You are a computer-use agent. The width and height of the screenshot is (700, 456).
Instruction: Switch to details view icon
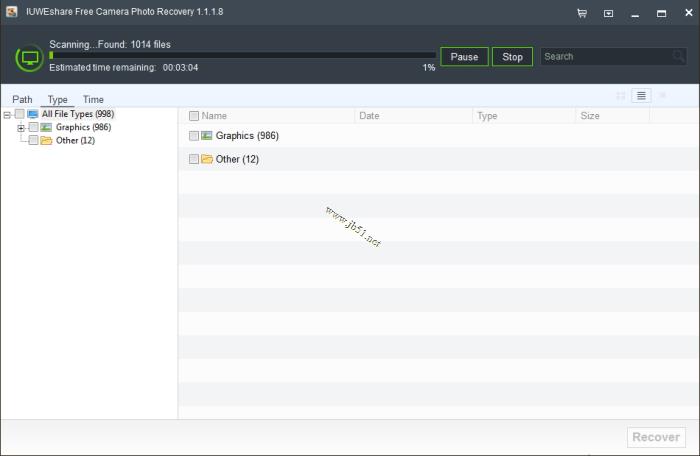tap(662, 96)
